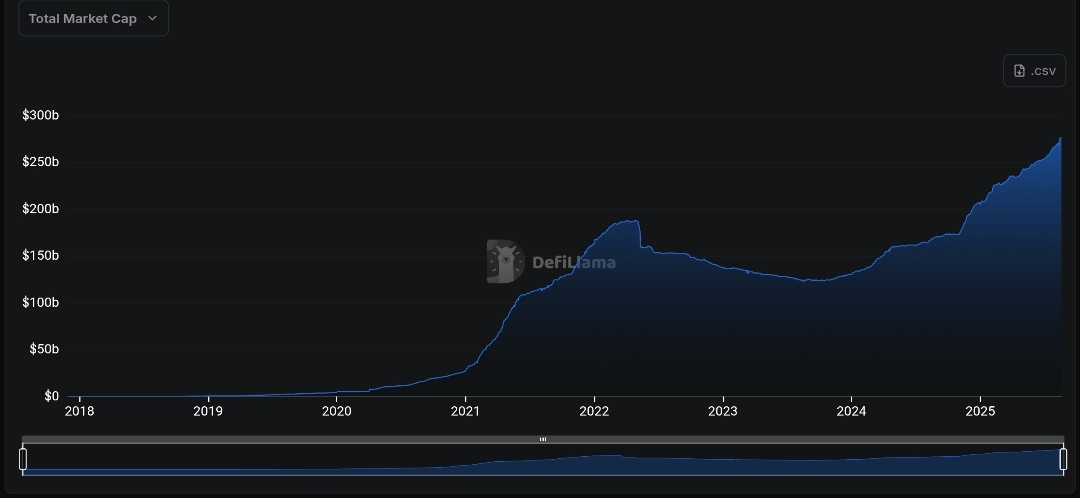Download chart data with .csv button
Screen dimensions: 1080x498
1034,71
